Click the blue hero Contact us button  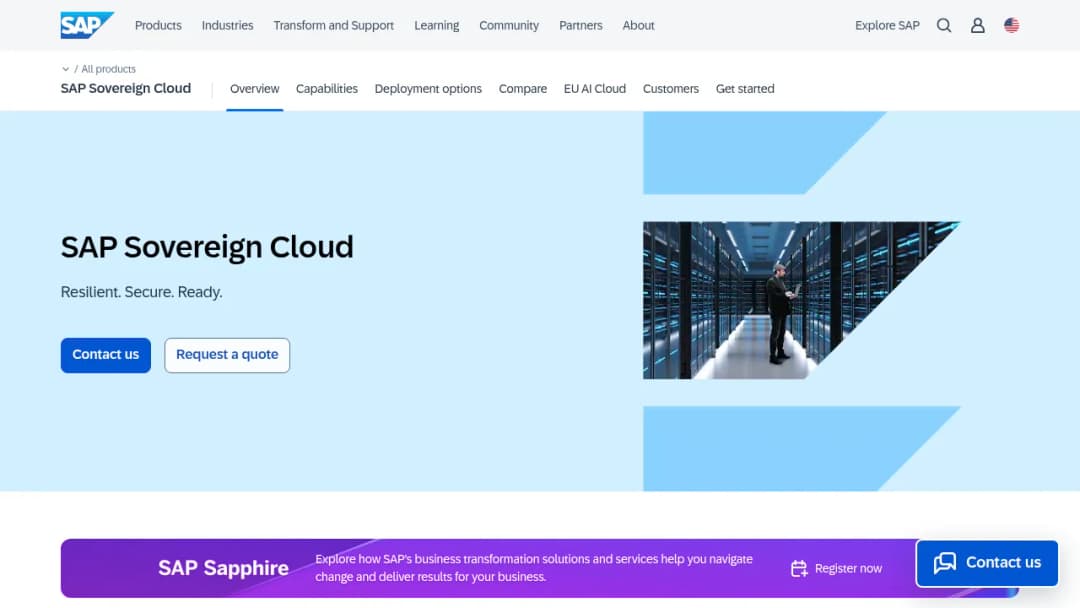pyautogui.click(x=105, y=355)
